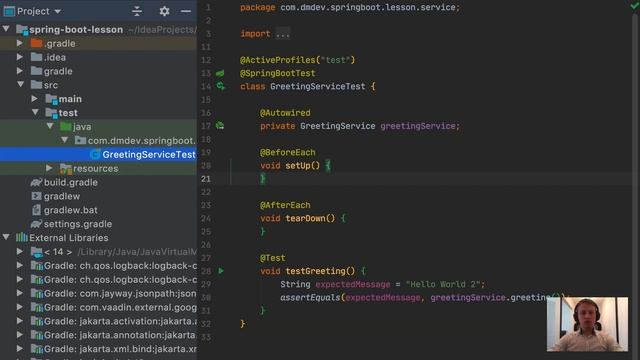Click run class gutter icon on line 14
This screenshot has width=640, height=360.
(220, 86)
